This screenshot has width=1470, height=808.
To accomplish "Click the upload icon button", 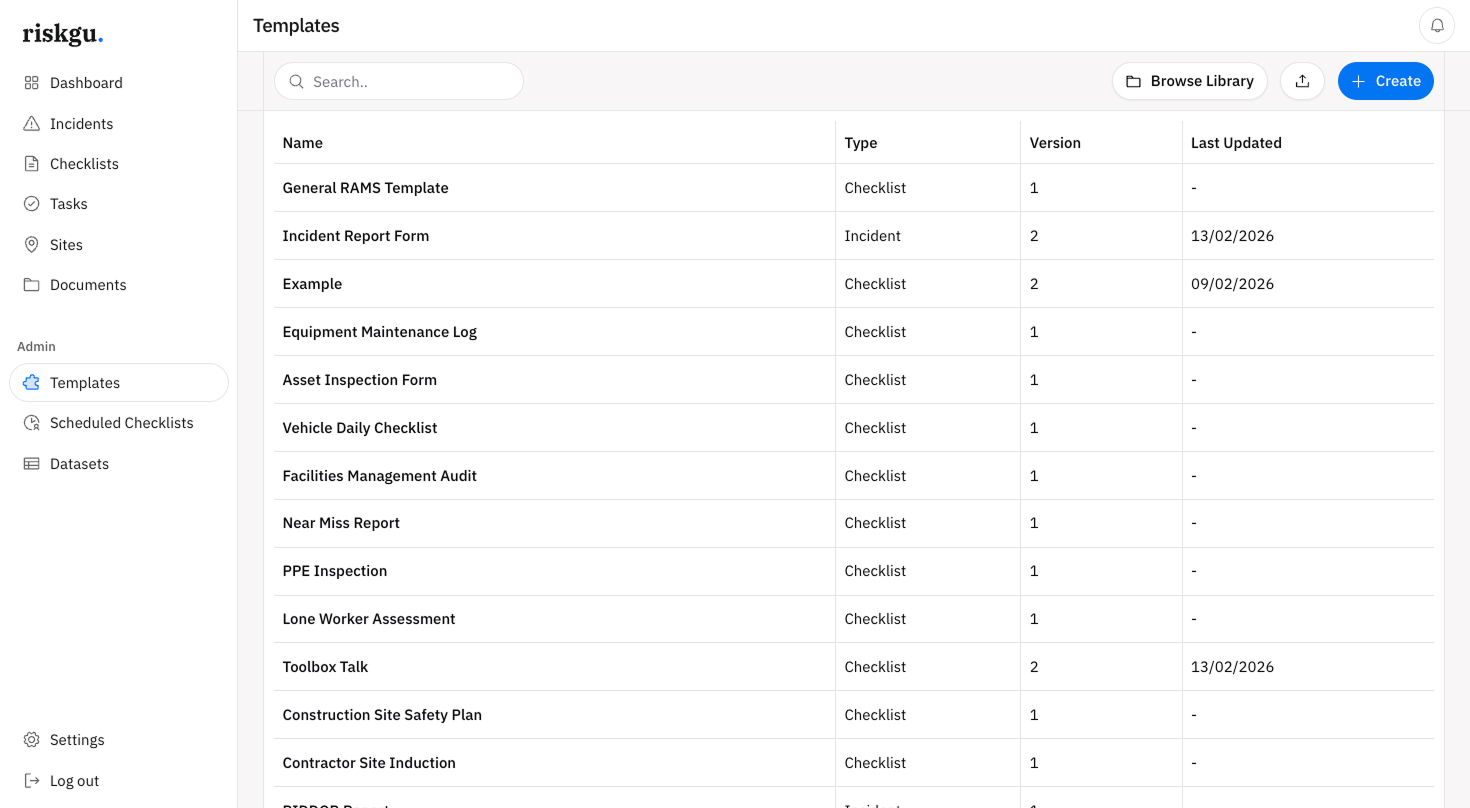I will [1302, 81].
